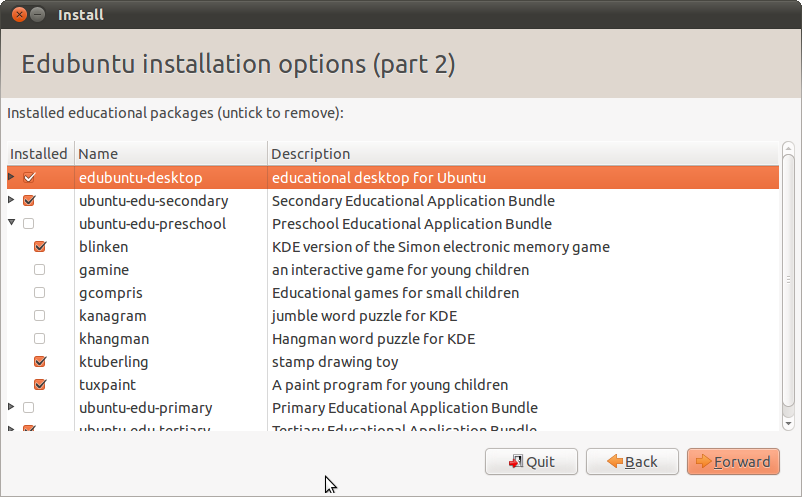The width and height of the screenshot is (802, 497).
Task: Expand the ubuntu-edu-primary bundle
Action: 11,406
